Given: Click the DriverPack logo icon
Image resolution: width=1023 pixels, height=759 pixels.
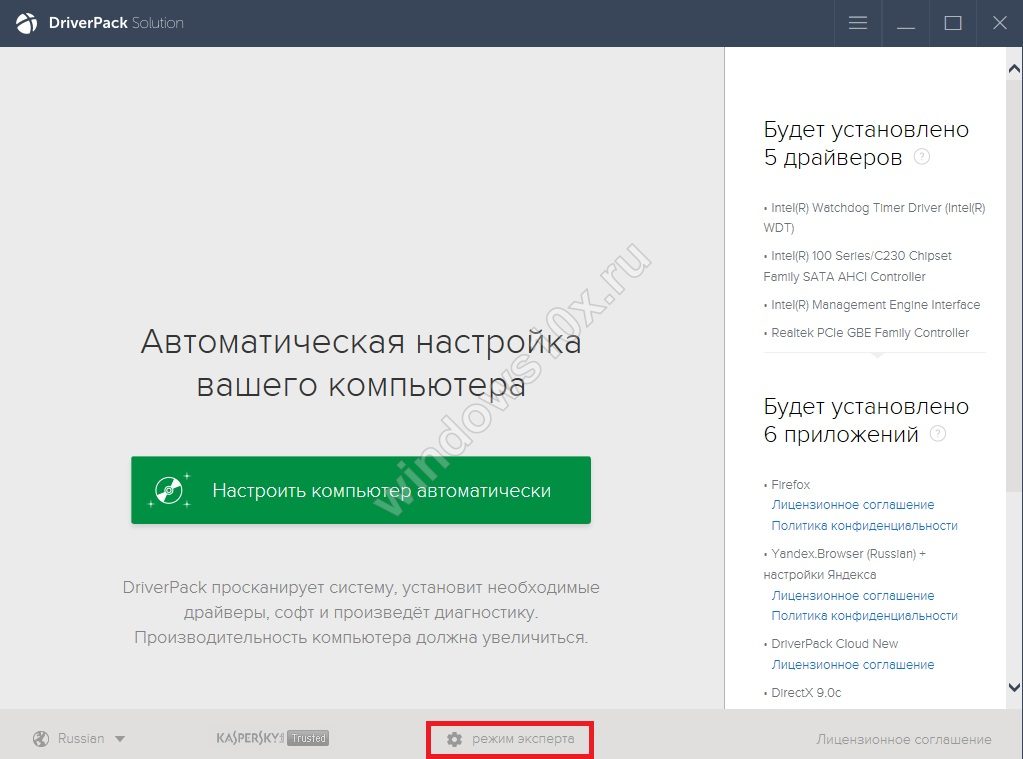Looking at the screenshot, I should pos(27,23).
